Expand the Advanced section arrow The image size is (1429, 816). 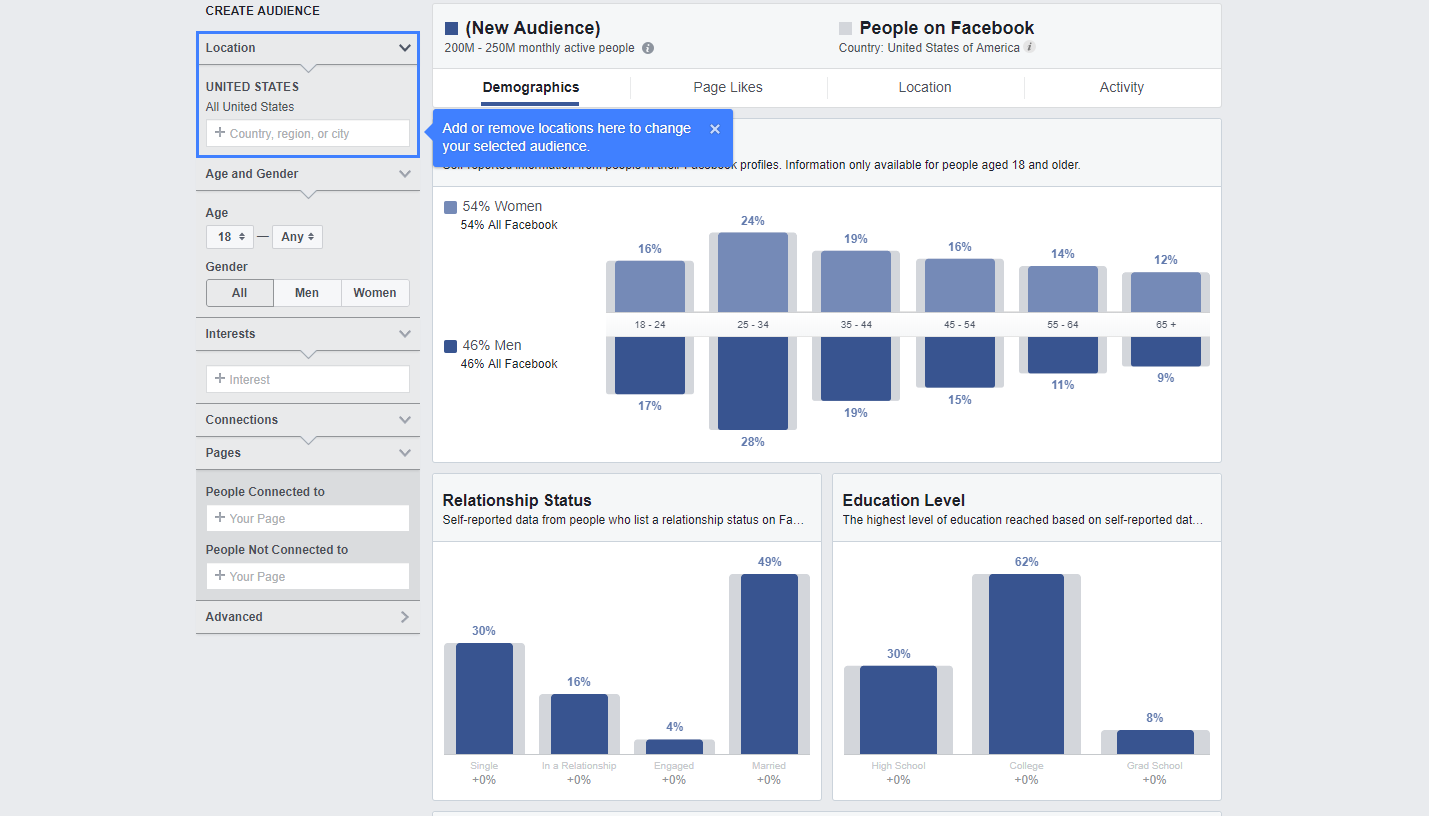pyautogui.click(x=404, y=617)
